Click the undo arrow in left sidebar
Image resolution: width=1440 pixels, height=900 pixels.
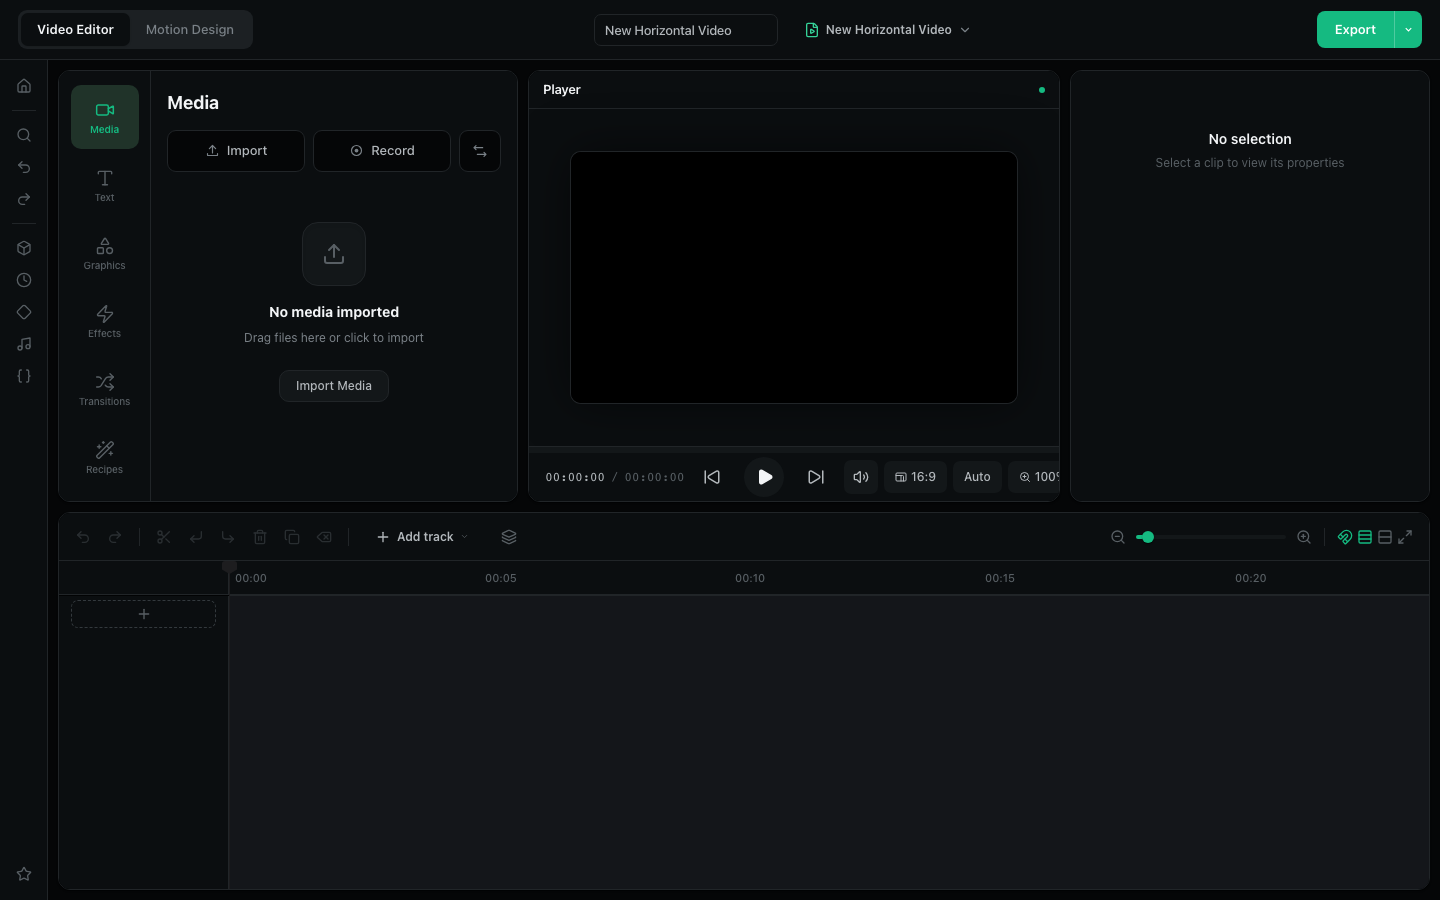[24, 167]
